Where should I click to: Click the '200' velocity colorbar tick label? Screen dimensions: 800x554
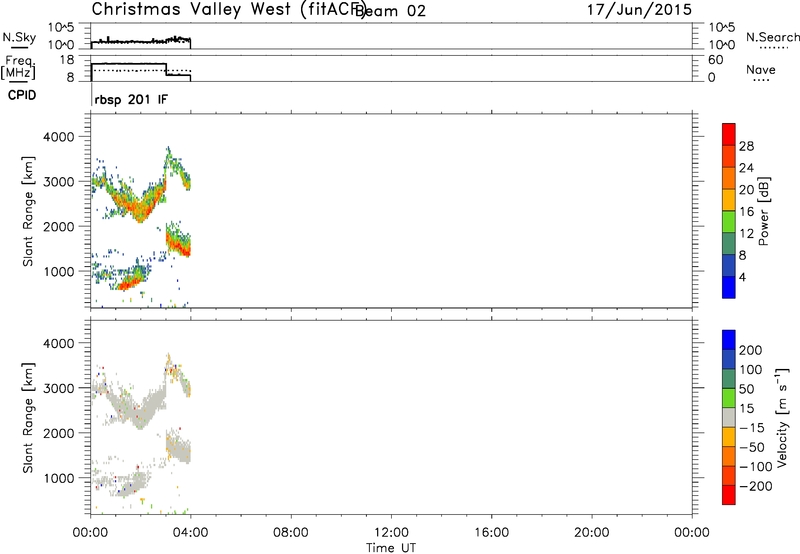751,350
